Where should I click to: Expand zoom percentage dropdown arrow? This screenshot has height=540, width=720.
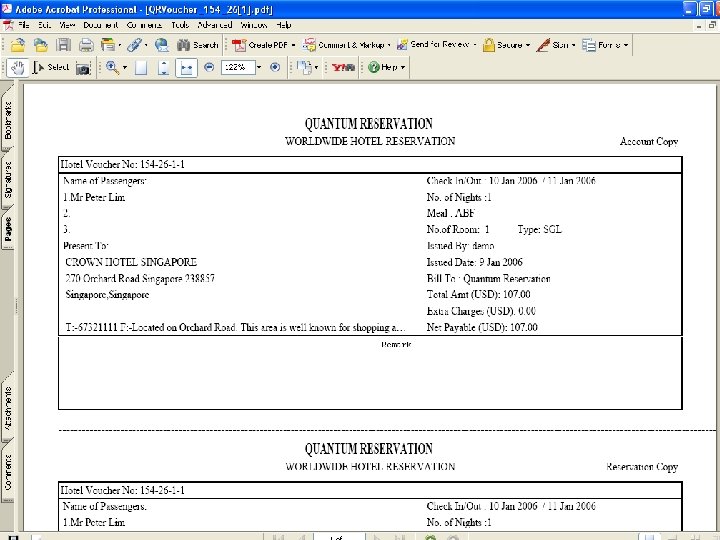point(259,68)
